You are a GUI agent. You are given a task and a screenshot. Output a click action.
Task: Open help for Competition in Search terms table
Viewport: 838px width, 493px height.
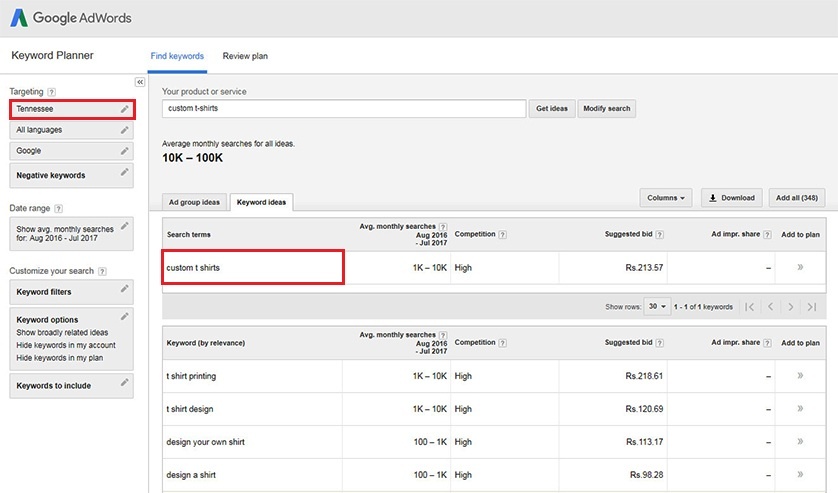click(502, 235)
